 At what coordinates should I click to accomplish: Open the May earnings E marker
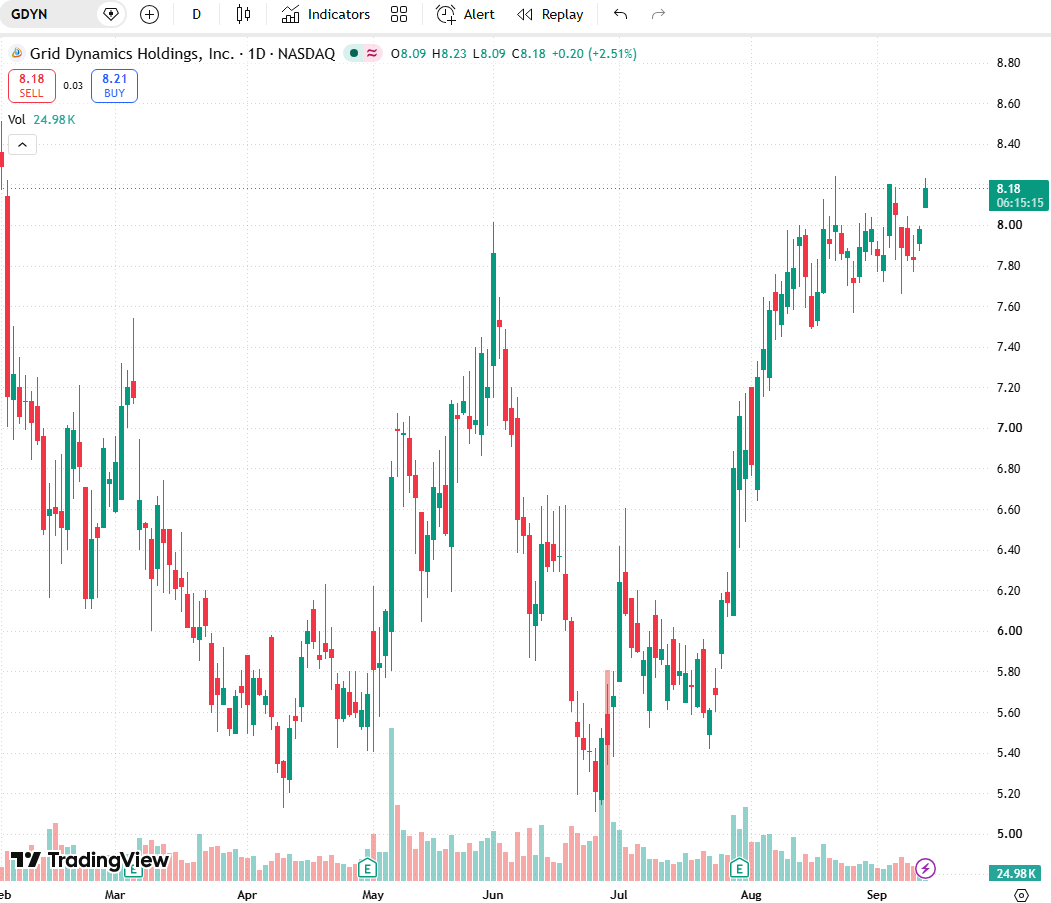pyautogui.click(x=367, y=869)
